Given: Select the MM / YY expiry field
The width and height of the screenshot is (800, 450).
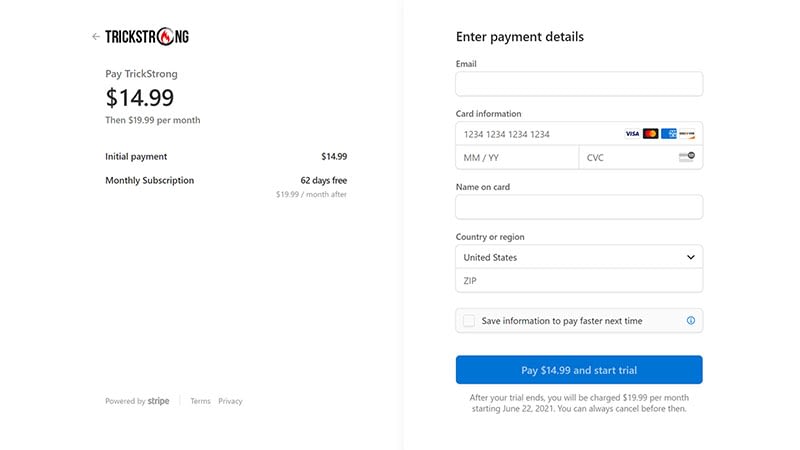Looking at the screenshot, I should tap(517, 158).
